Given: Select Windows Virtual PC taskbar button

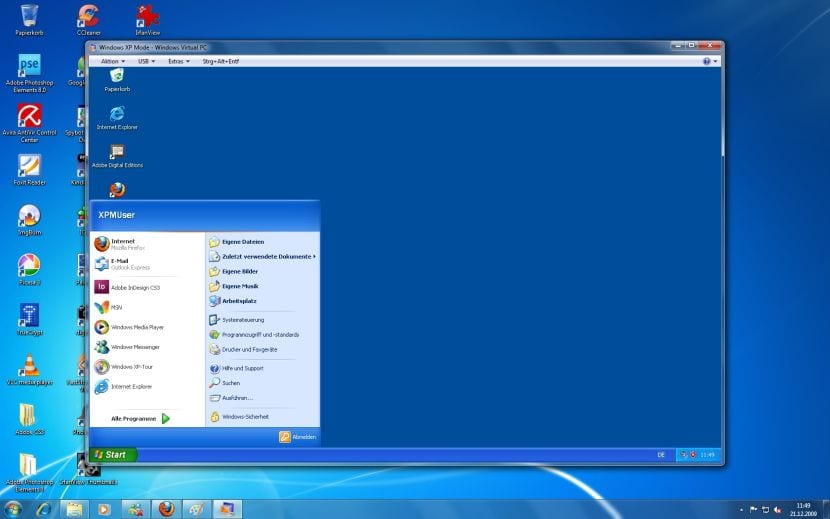Looking at the screenshot, I should pyautogui.click(x=228, y=509).
